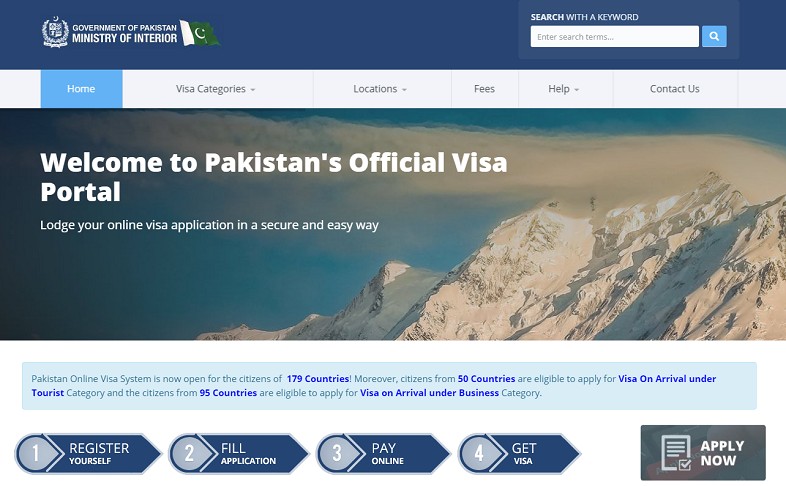Open the Locations dropdown menu
The image size is (786, 486).
pos(380,89)
